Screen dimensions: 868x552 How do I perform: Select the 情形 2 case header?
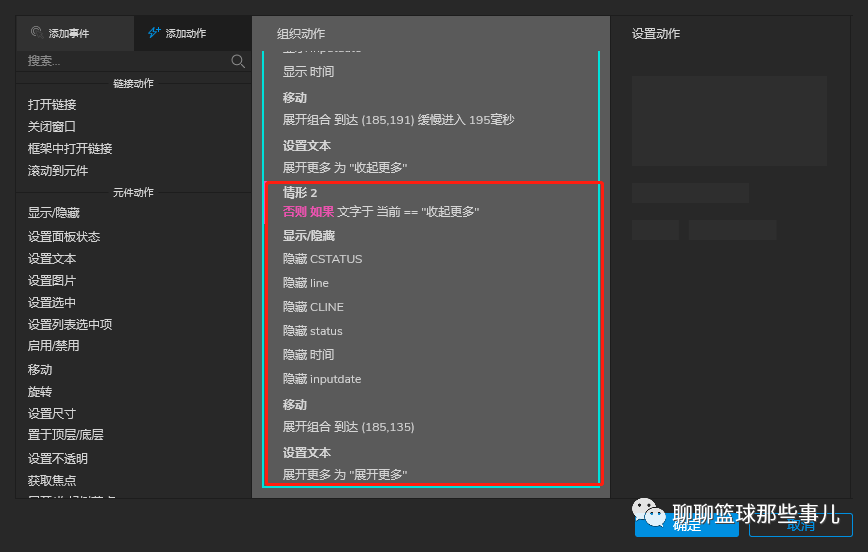point(300,193)
